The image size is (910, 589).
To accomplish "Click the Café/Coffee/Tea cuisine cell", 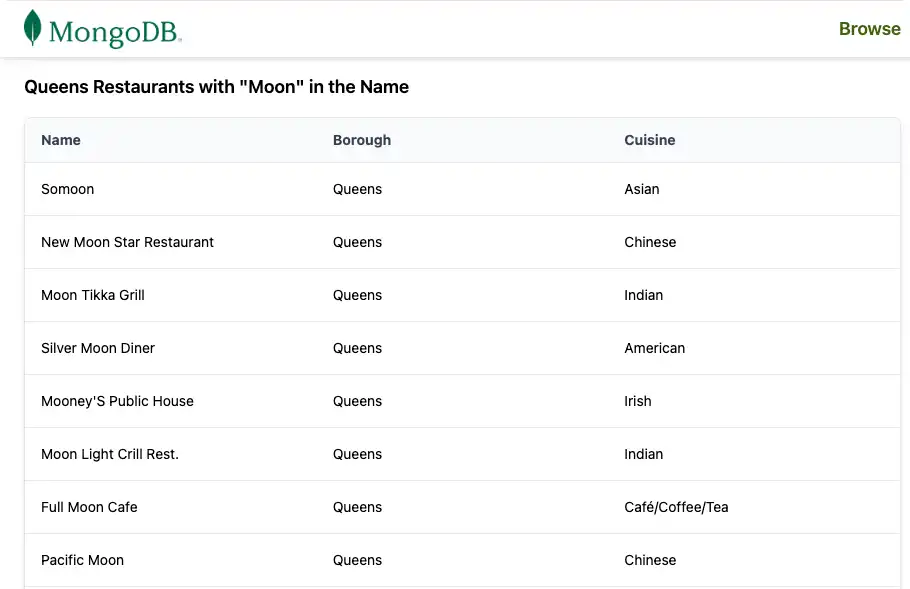I will 676,507.
